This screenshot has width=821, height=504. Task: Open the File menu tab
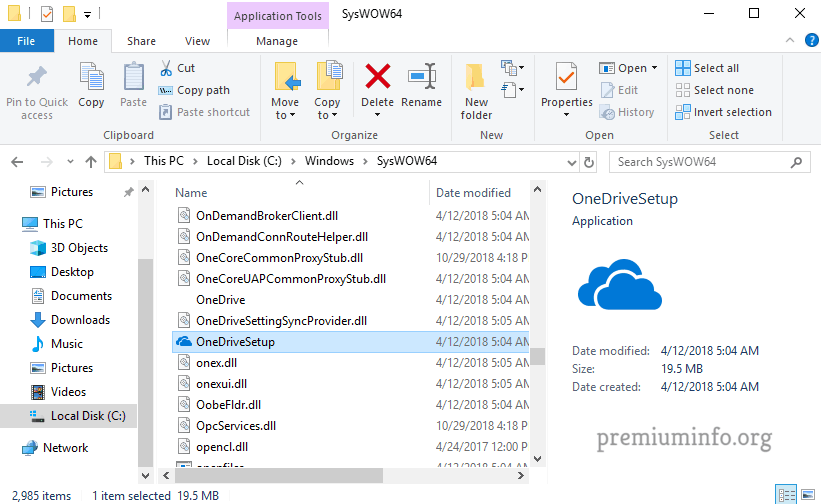pyautogui.click(x=27, y=41)
